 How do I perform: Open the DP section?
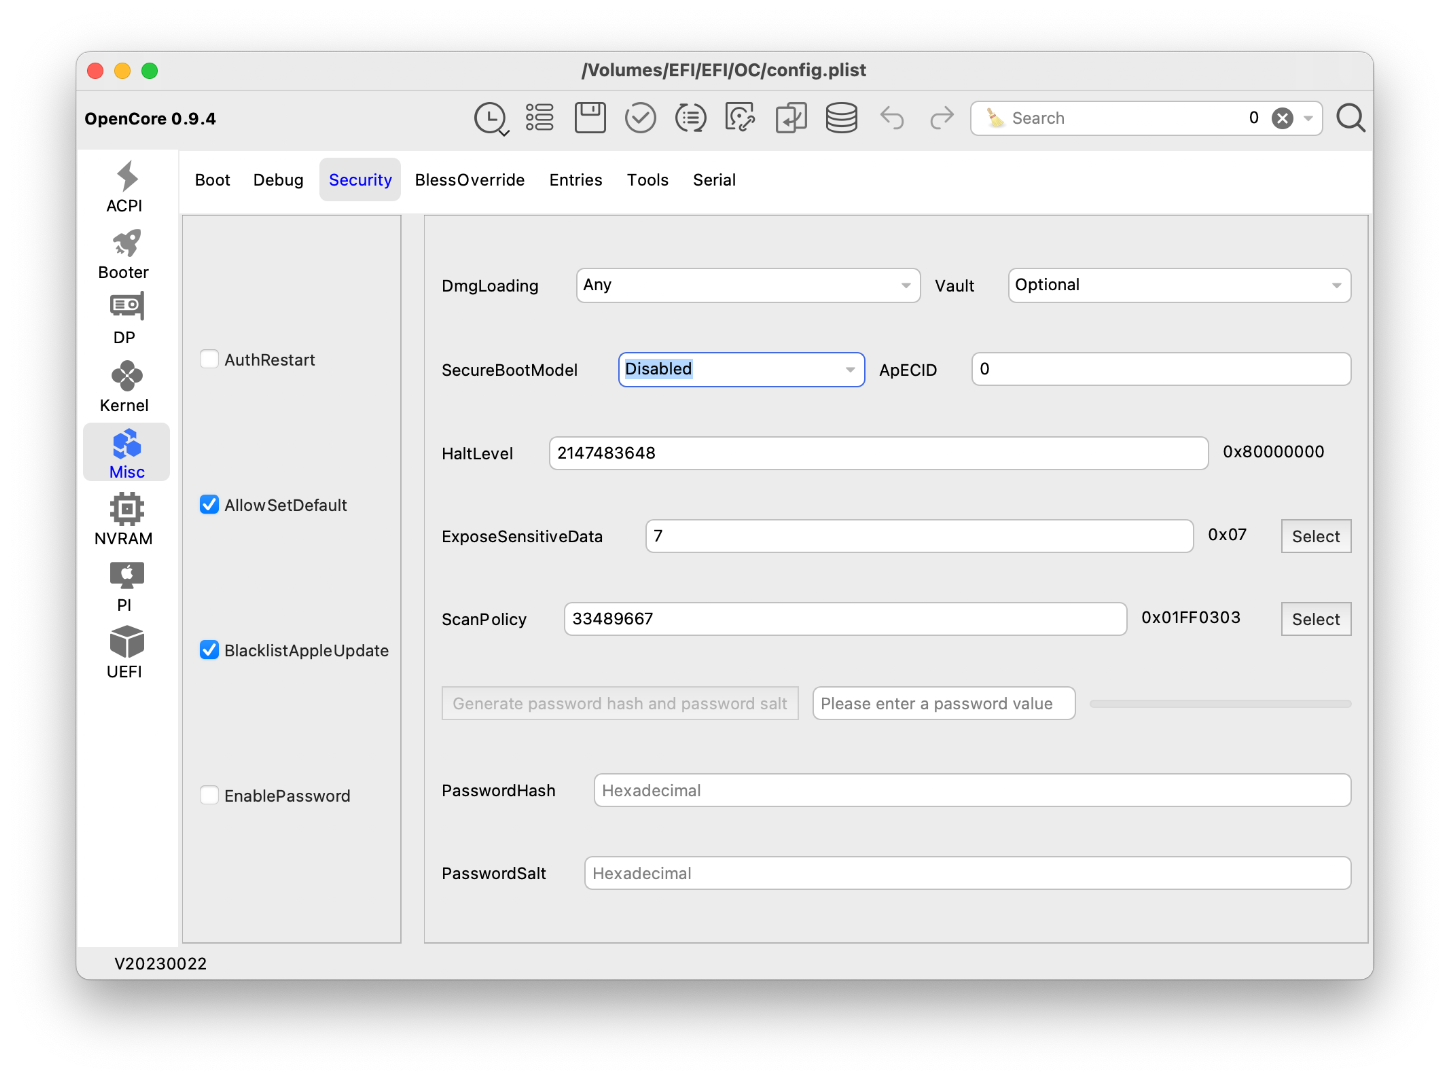(125, 320)
